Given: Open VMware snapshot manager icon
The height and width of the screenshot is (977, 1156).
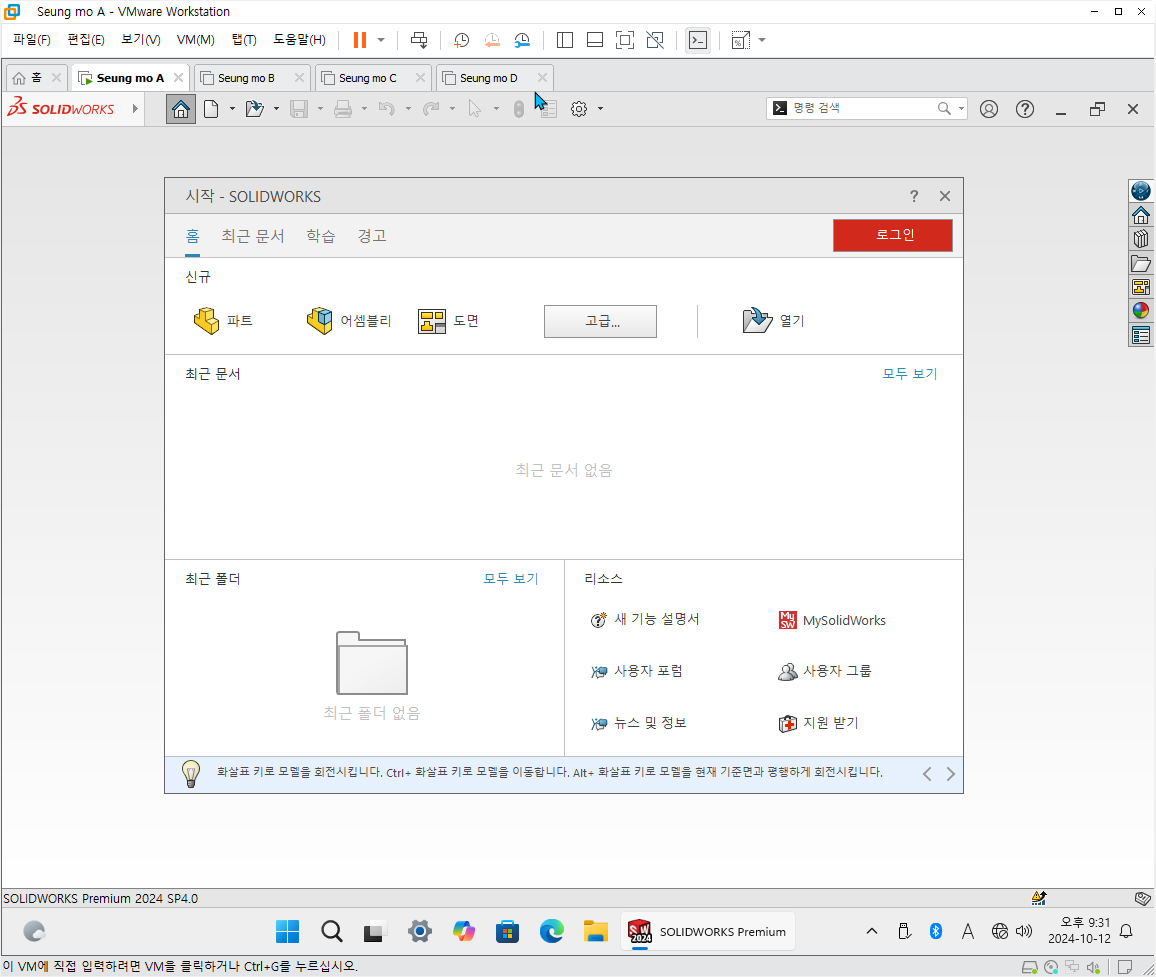Looking at the screenshot, I should [522, 40].
